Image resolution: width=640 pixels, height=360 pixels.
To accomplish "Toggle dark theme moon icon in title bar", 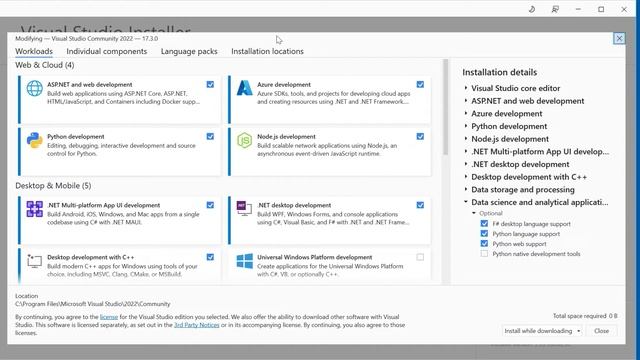I will [x=532, y=9].
